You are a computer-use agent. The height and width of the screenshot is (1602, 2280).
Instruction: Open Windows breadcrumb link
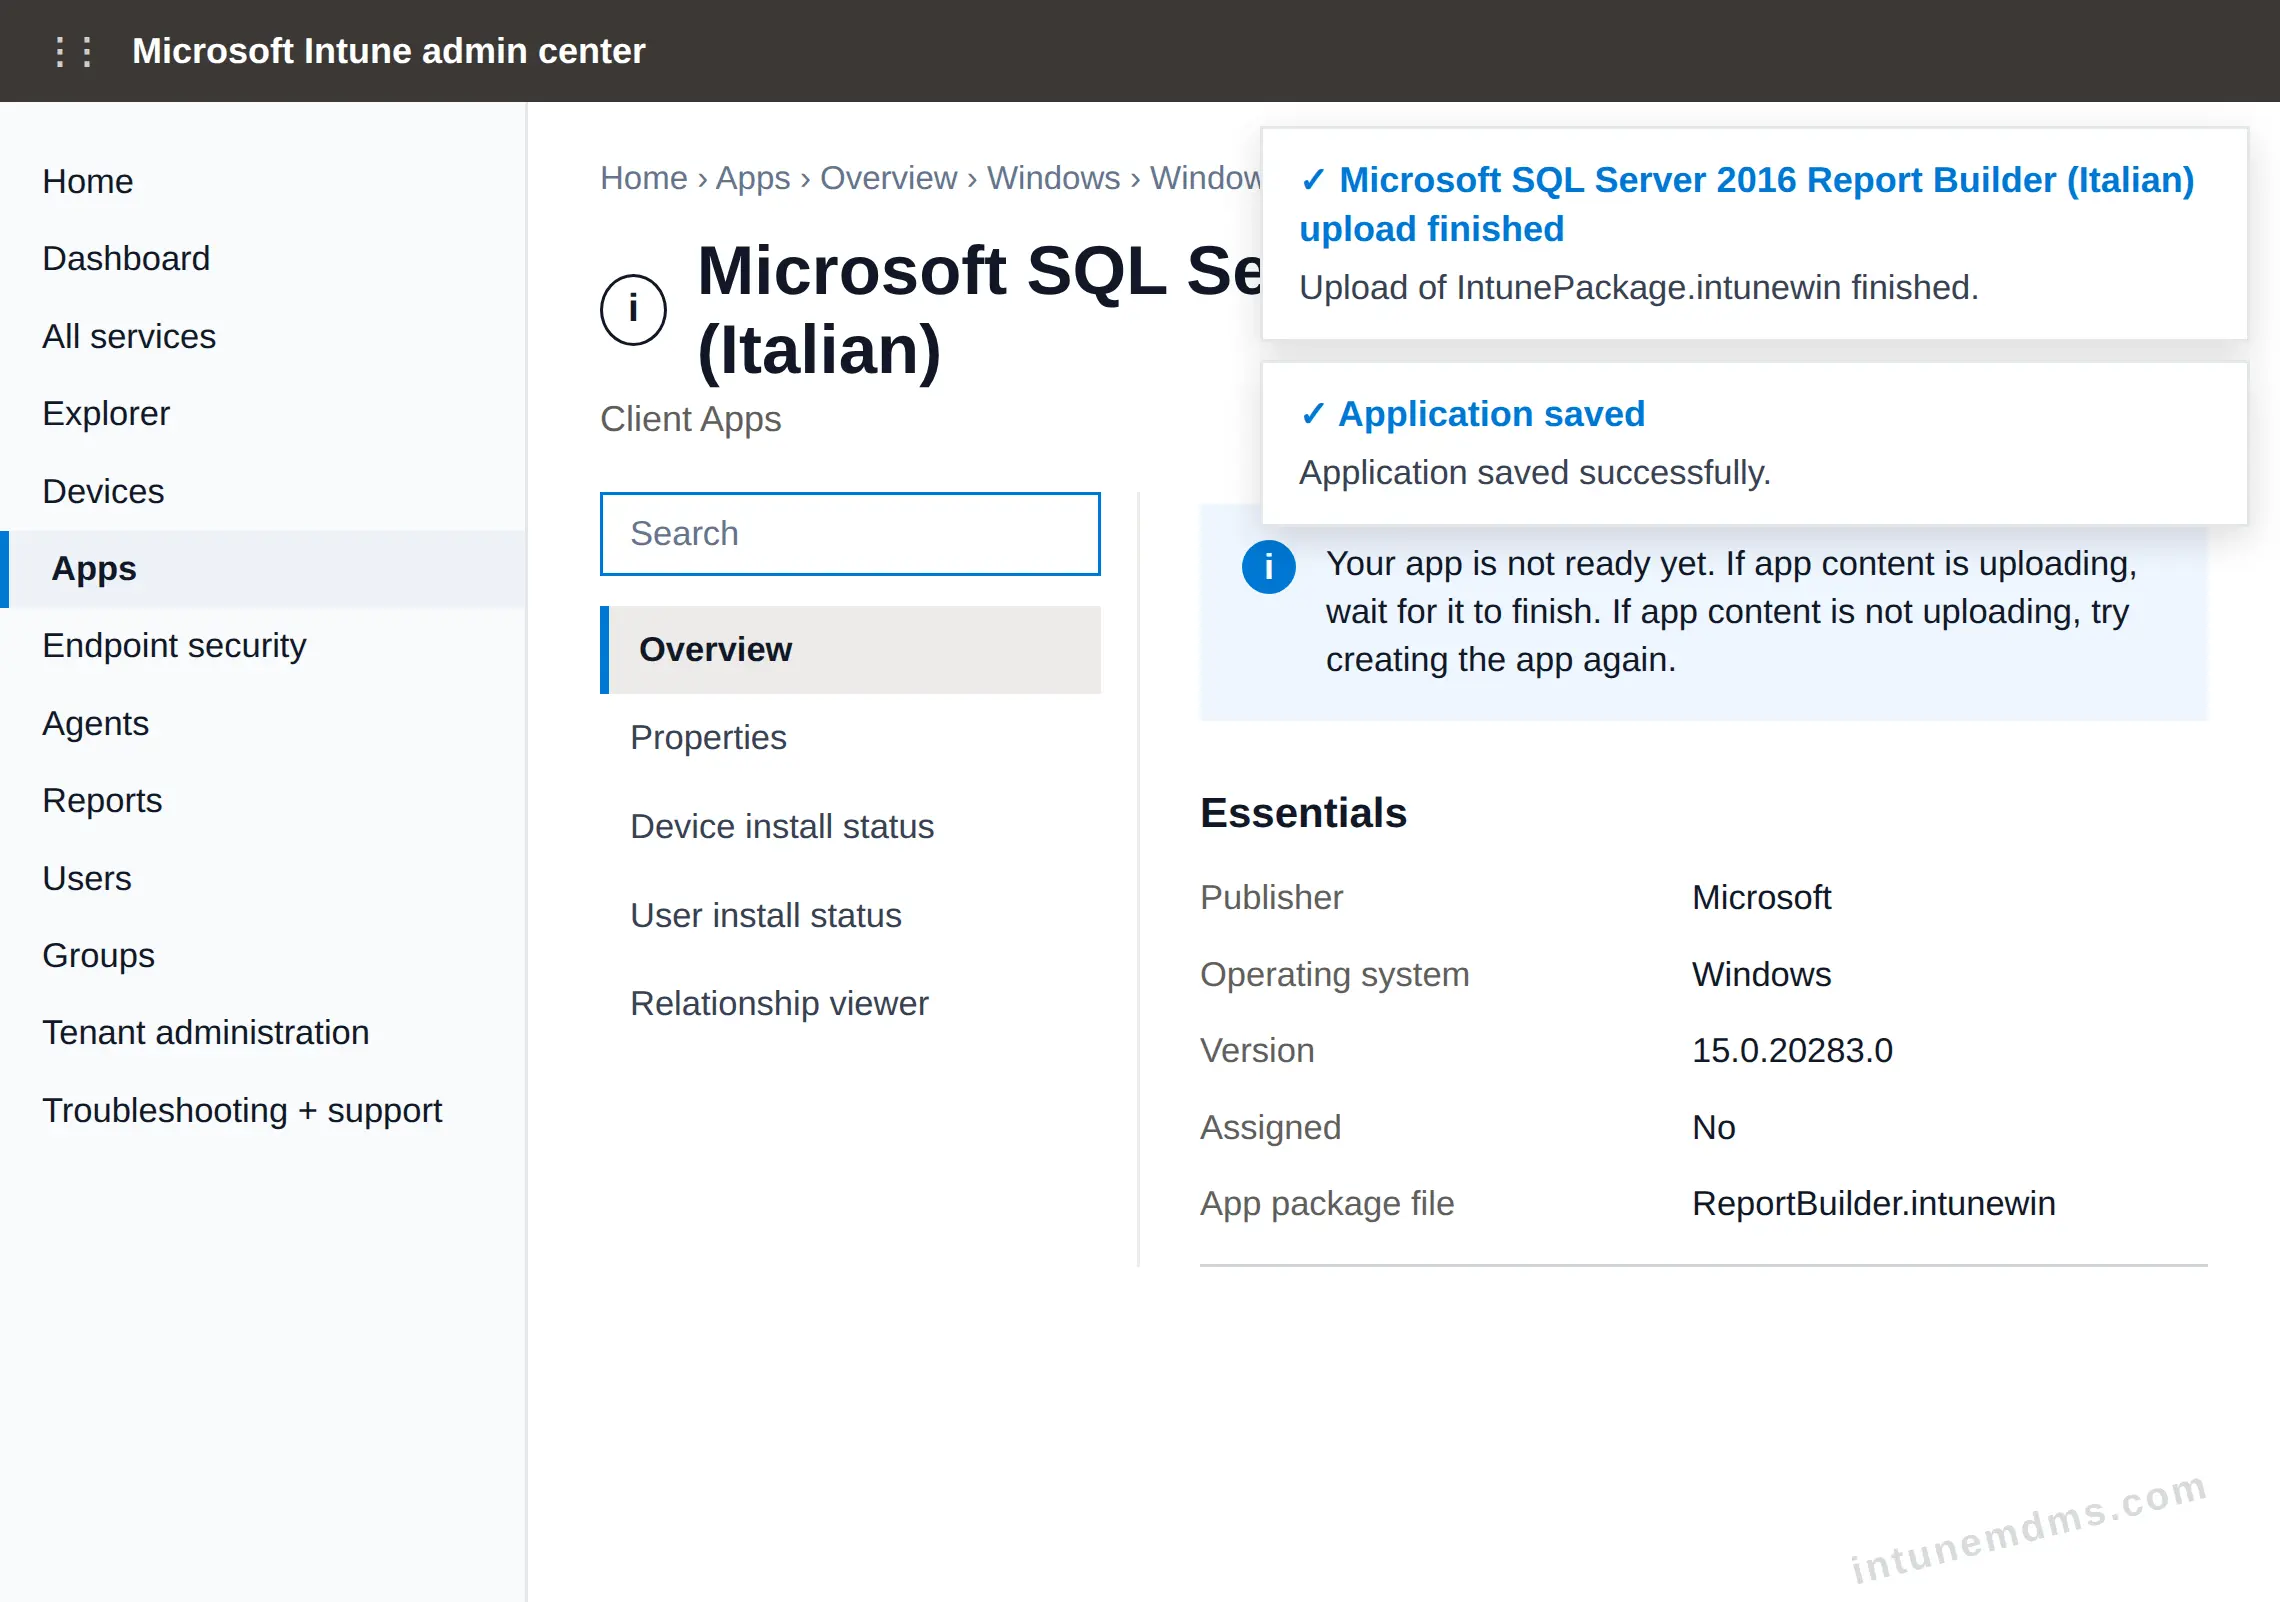1053,178
